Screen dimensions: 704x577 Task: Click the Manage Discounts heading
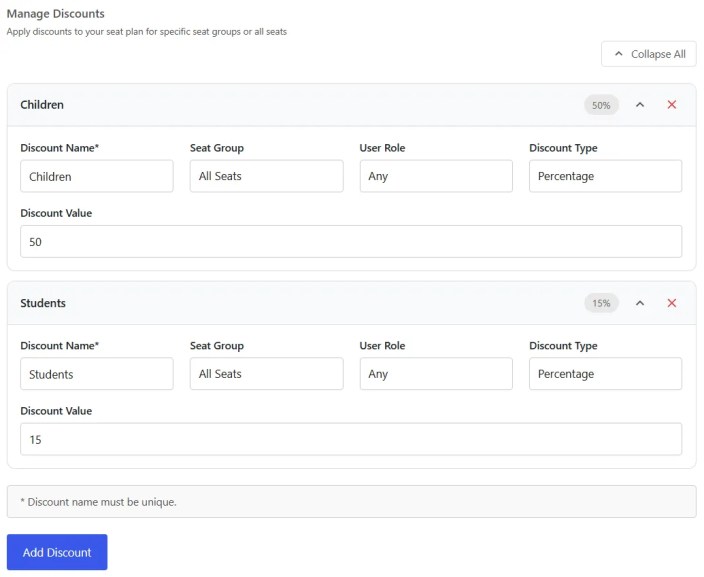coord(56,13)
